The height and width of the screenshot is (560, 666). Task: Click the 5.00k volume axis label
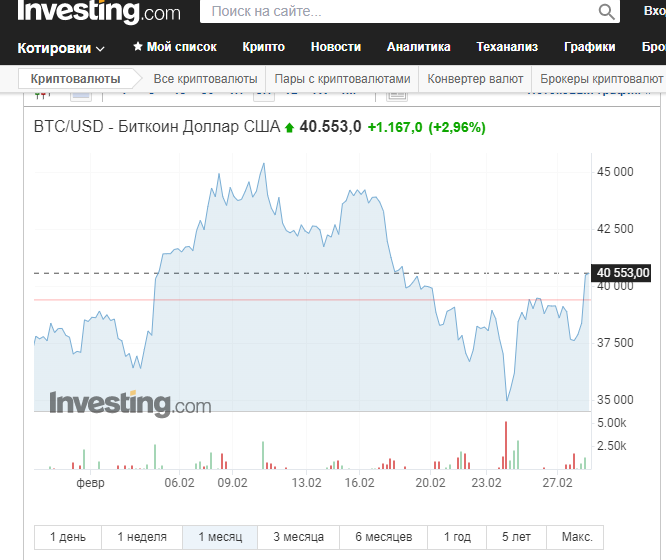pyautogui.click(x=611, y=423)
